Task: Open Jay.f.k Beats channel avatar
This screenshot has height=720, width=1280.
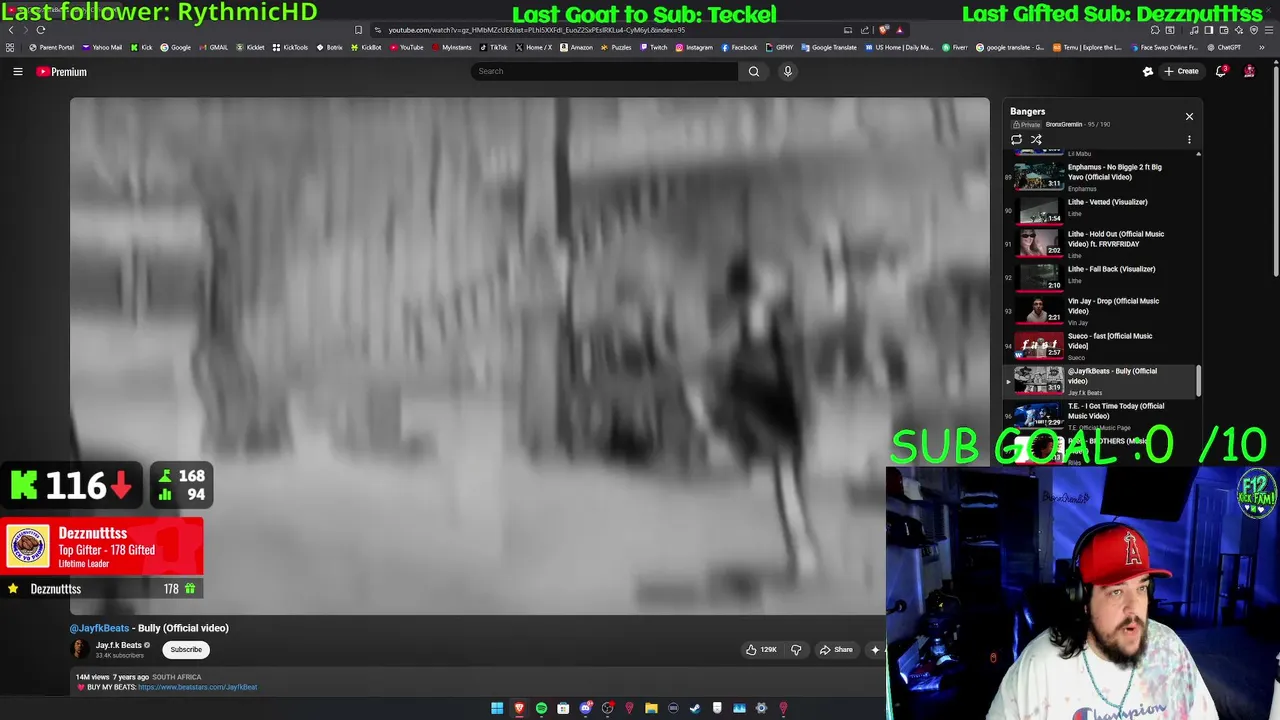Action: pos(80,649)
